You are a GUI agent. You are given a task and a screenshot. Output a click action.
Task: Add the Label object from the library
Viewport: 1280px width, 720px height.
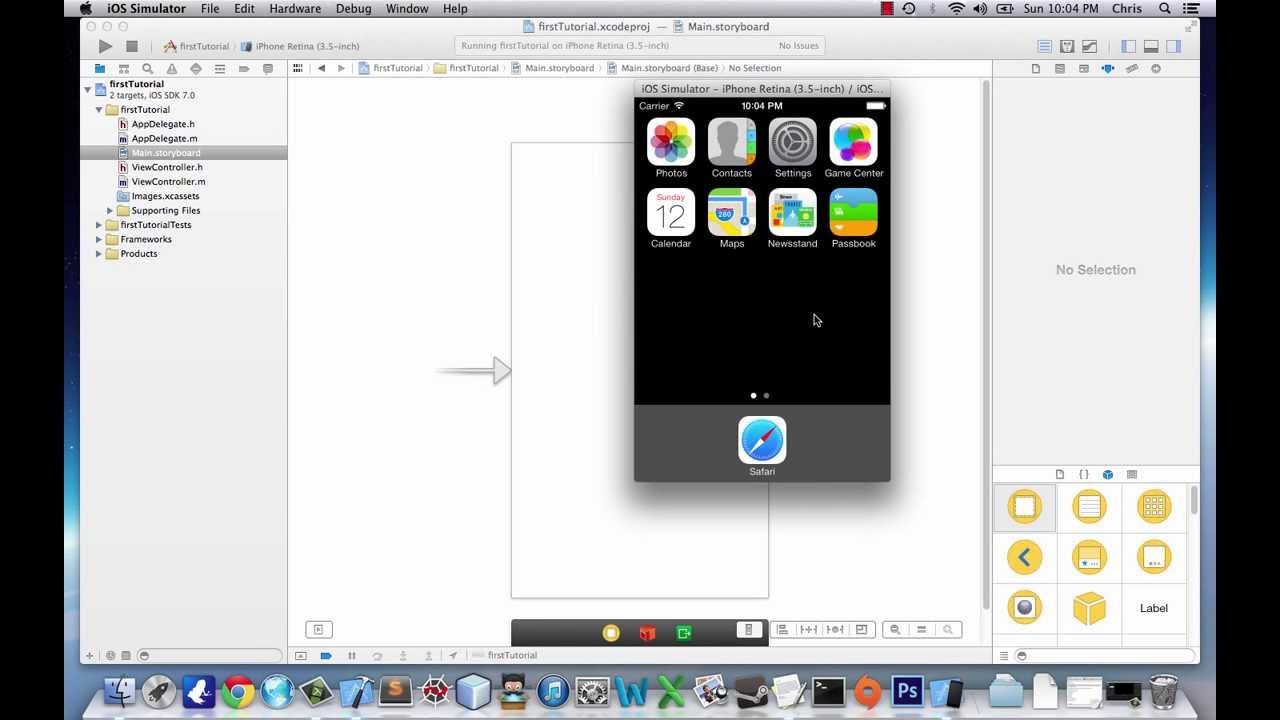click(1153, 608)
